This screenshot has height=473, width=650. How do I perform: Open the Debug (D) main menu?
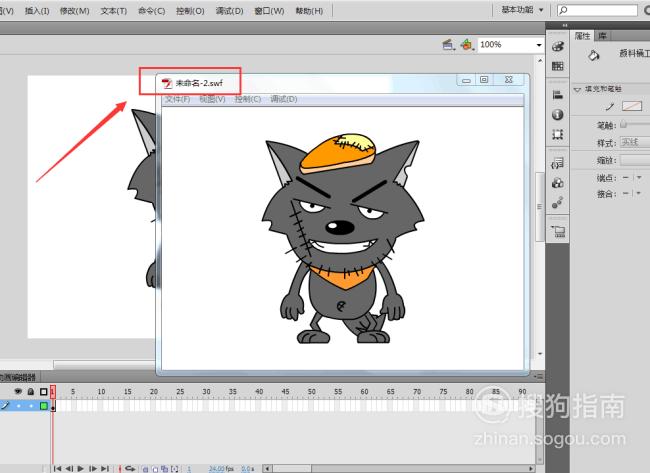point(229,11)
